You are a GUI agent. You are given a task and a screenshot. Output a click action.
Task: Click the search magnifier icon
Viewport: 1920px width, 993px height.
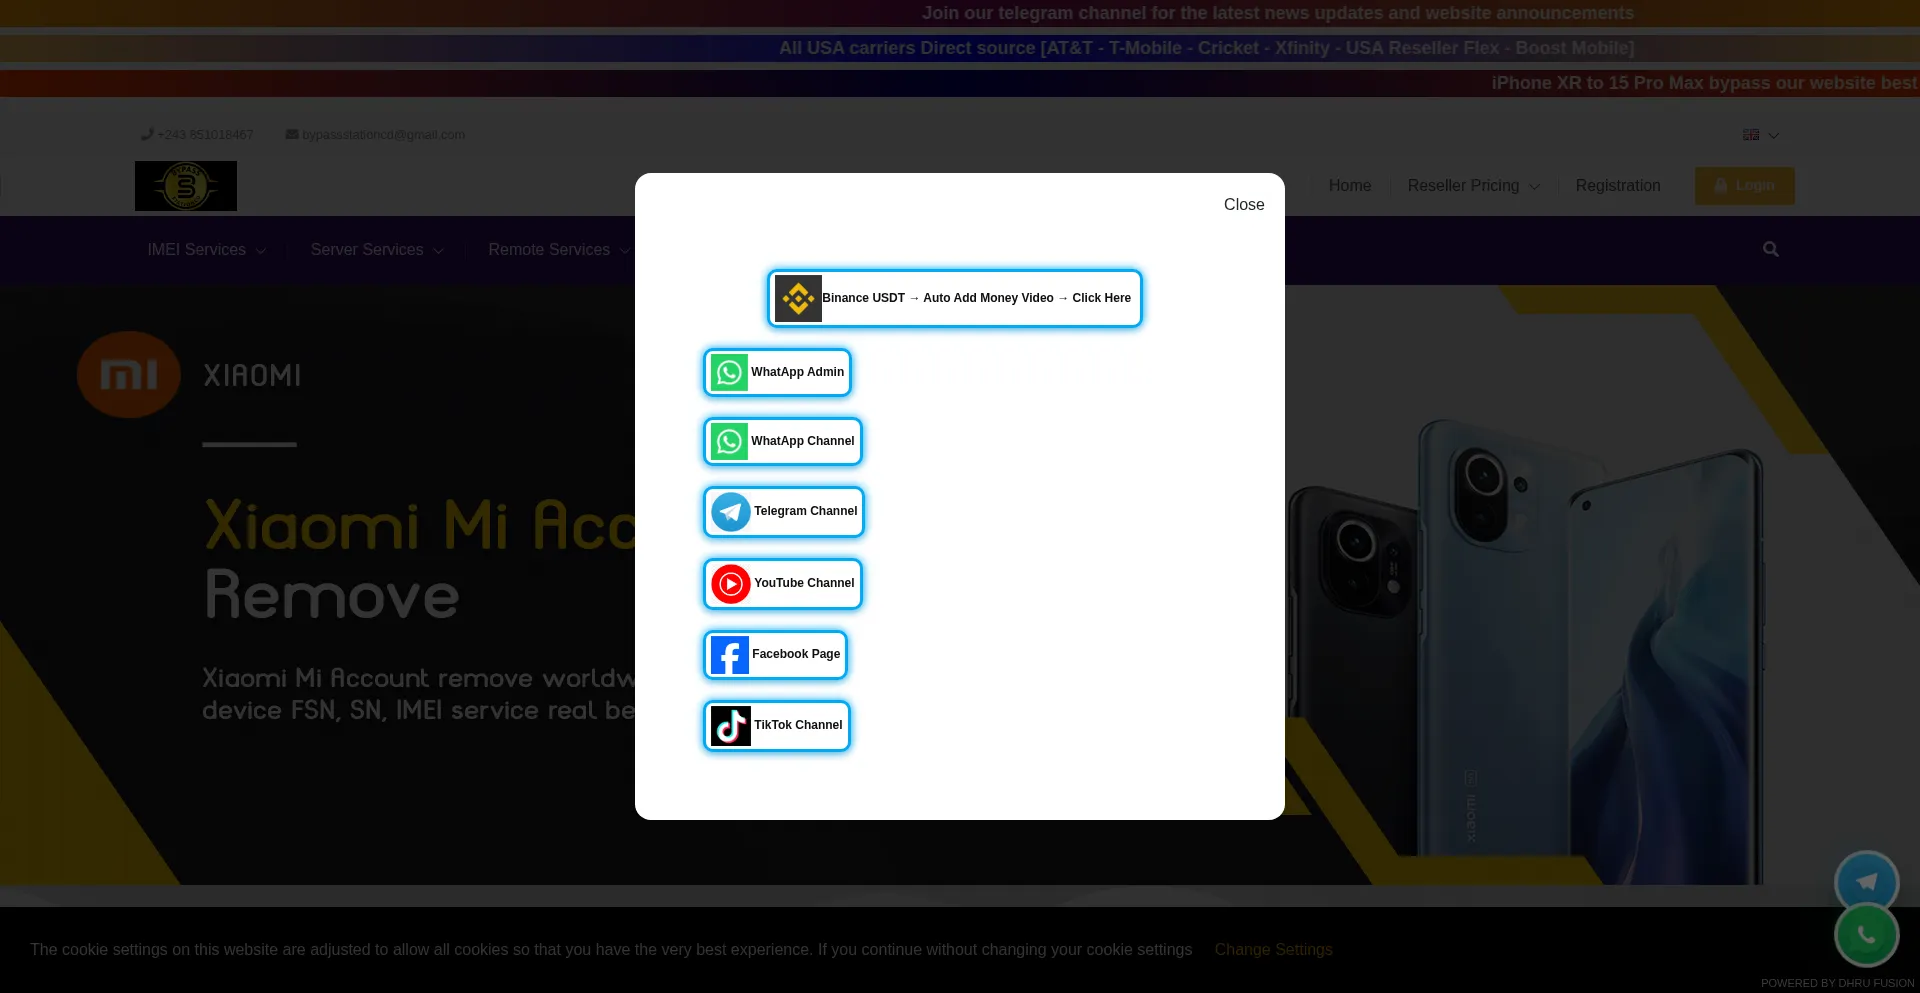(1770, 249)
